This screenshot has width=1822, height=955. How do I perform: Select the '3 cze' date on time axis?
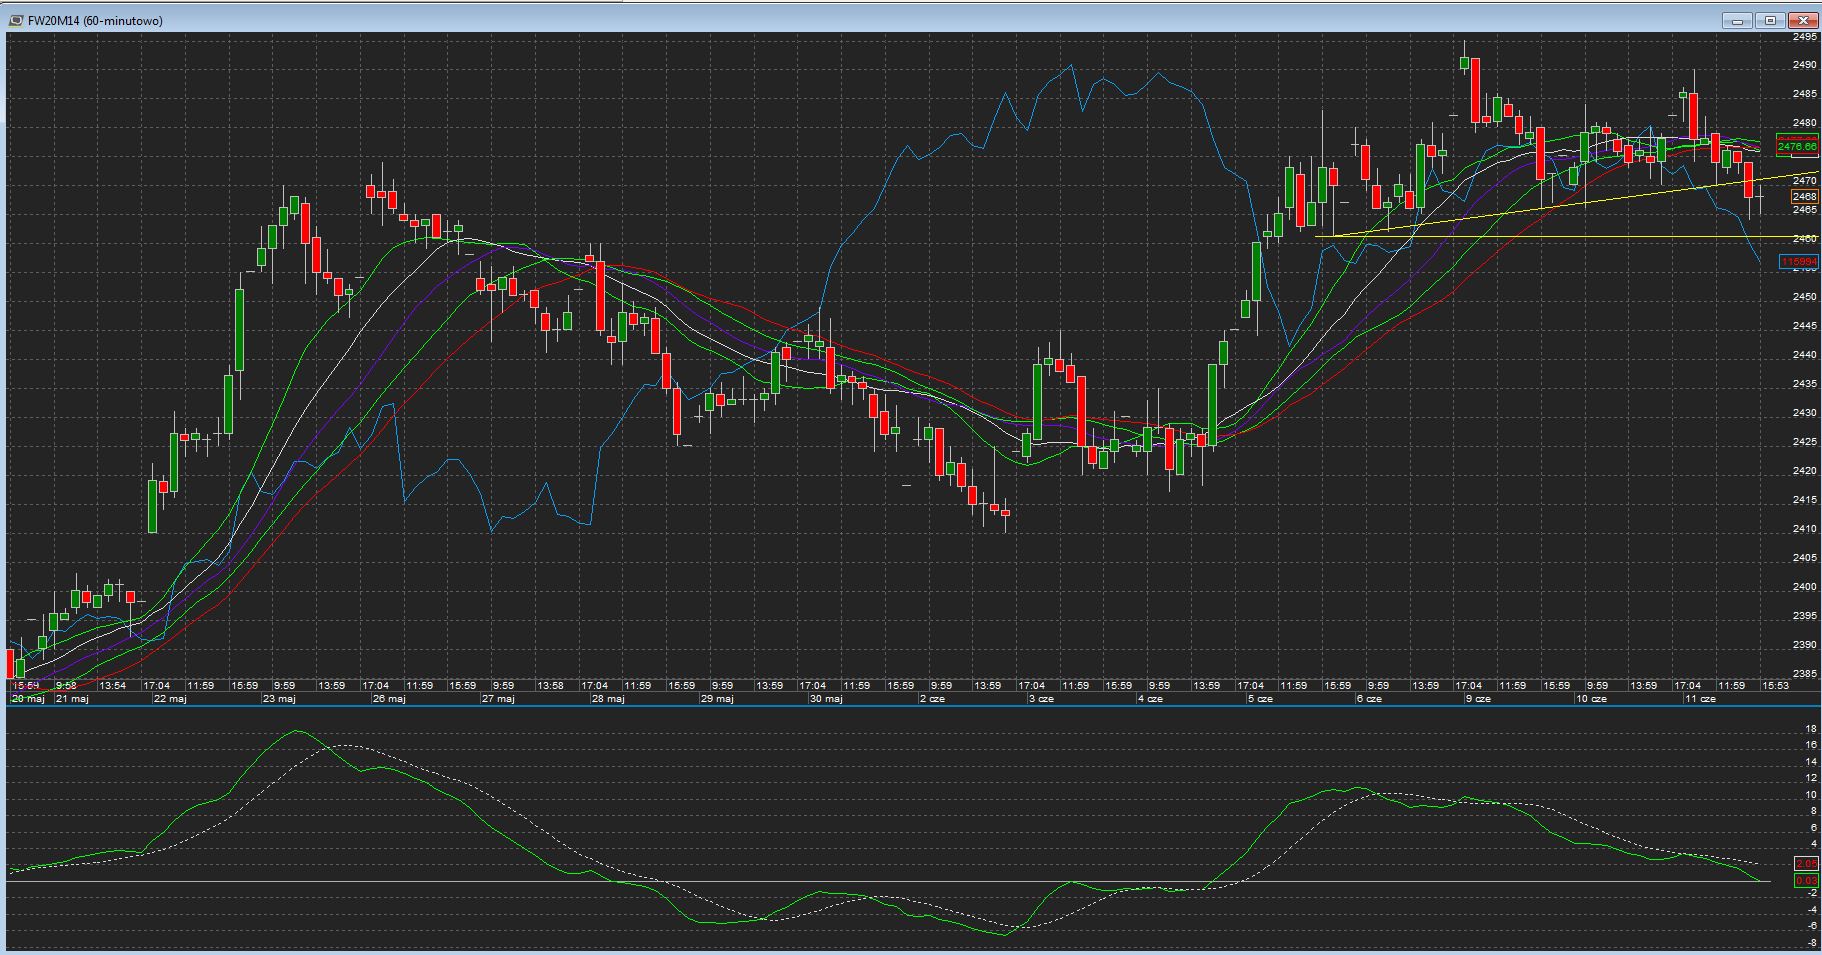pyautogui.click(x=1041, y=699)
